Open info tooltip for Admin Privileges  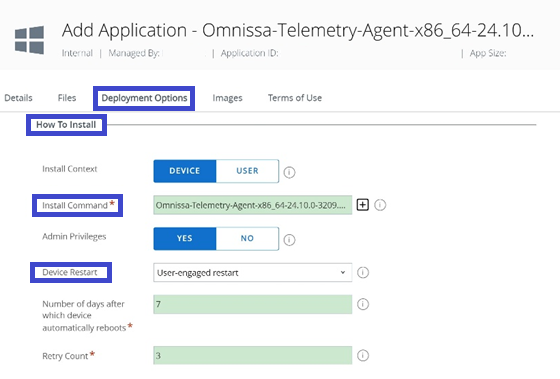pos(289,240)
